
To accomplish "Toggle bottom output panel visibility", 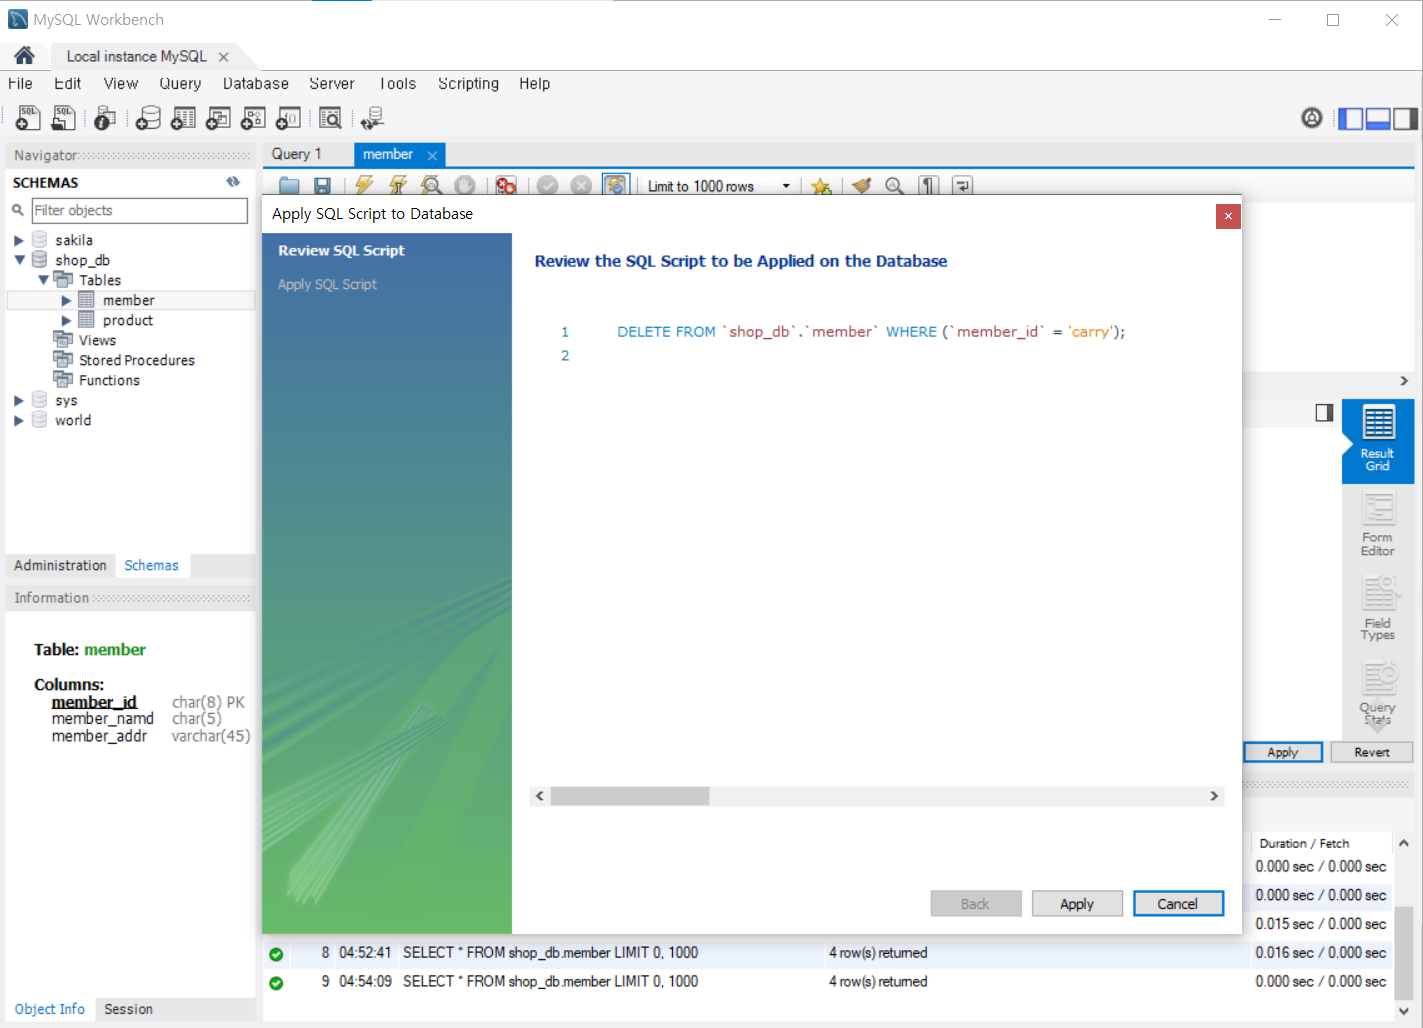I will (1378, 119).
